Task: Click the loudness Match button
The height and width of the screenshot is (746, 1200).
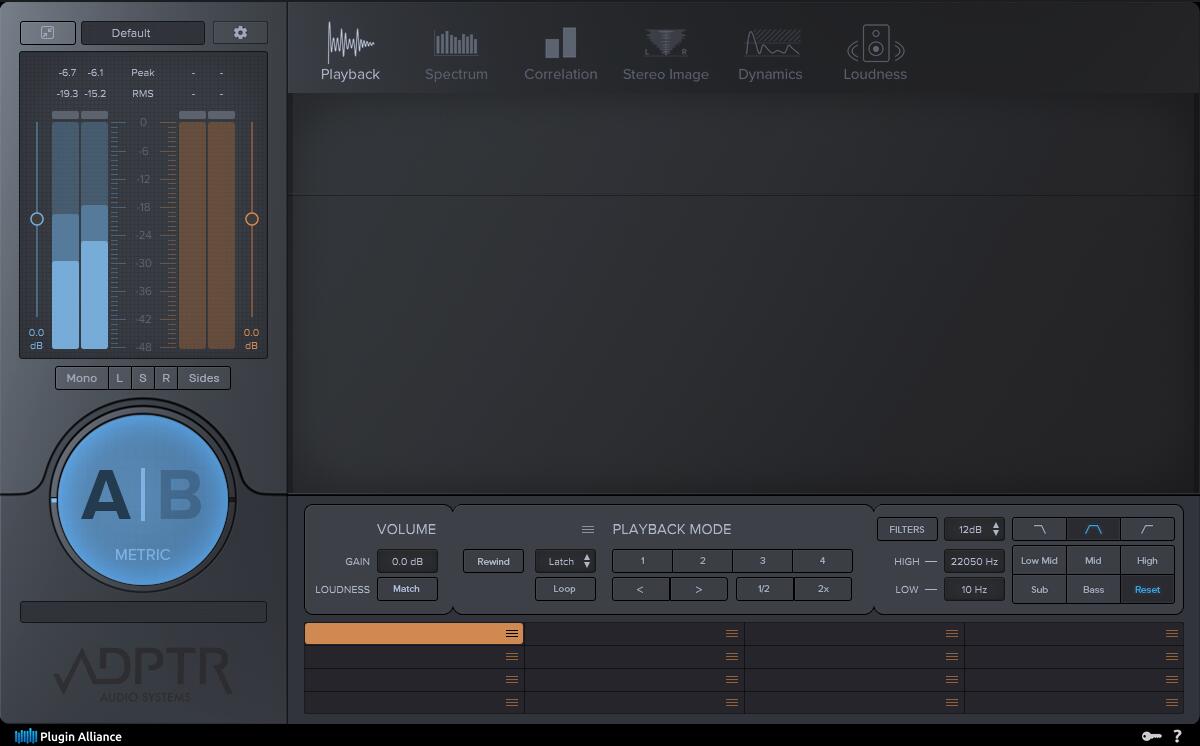Action: (407, 589)
